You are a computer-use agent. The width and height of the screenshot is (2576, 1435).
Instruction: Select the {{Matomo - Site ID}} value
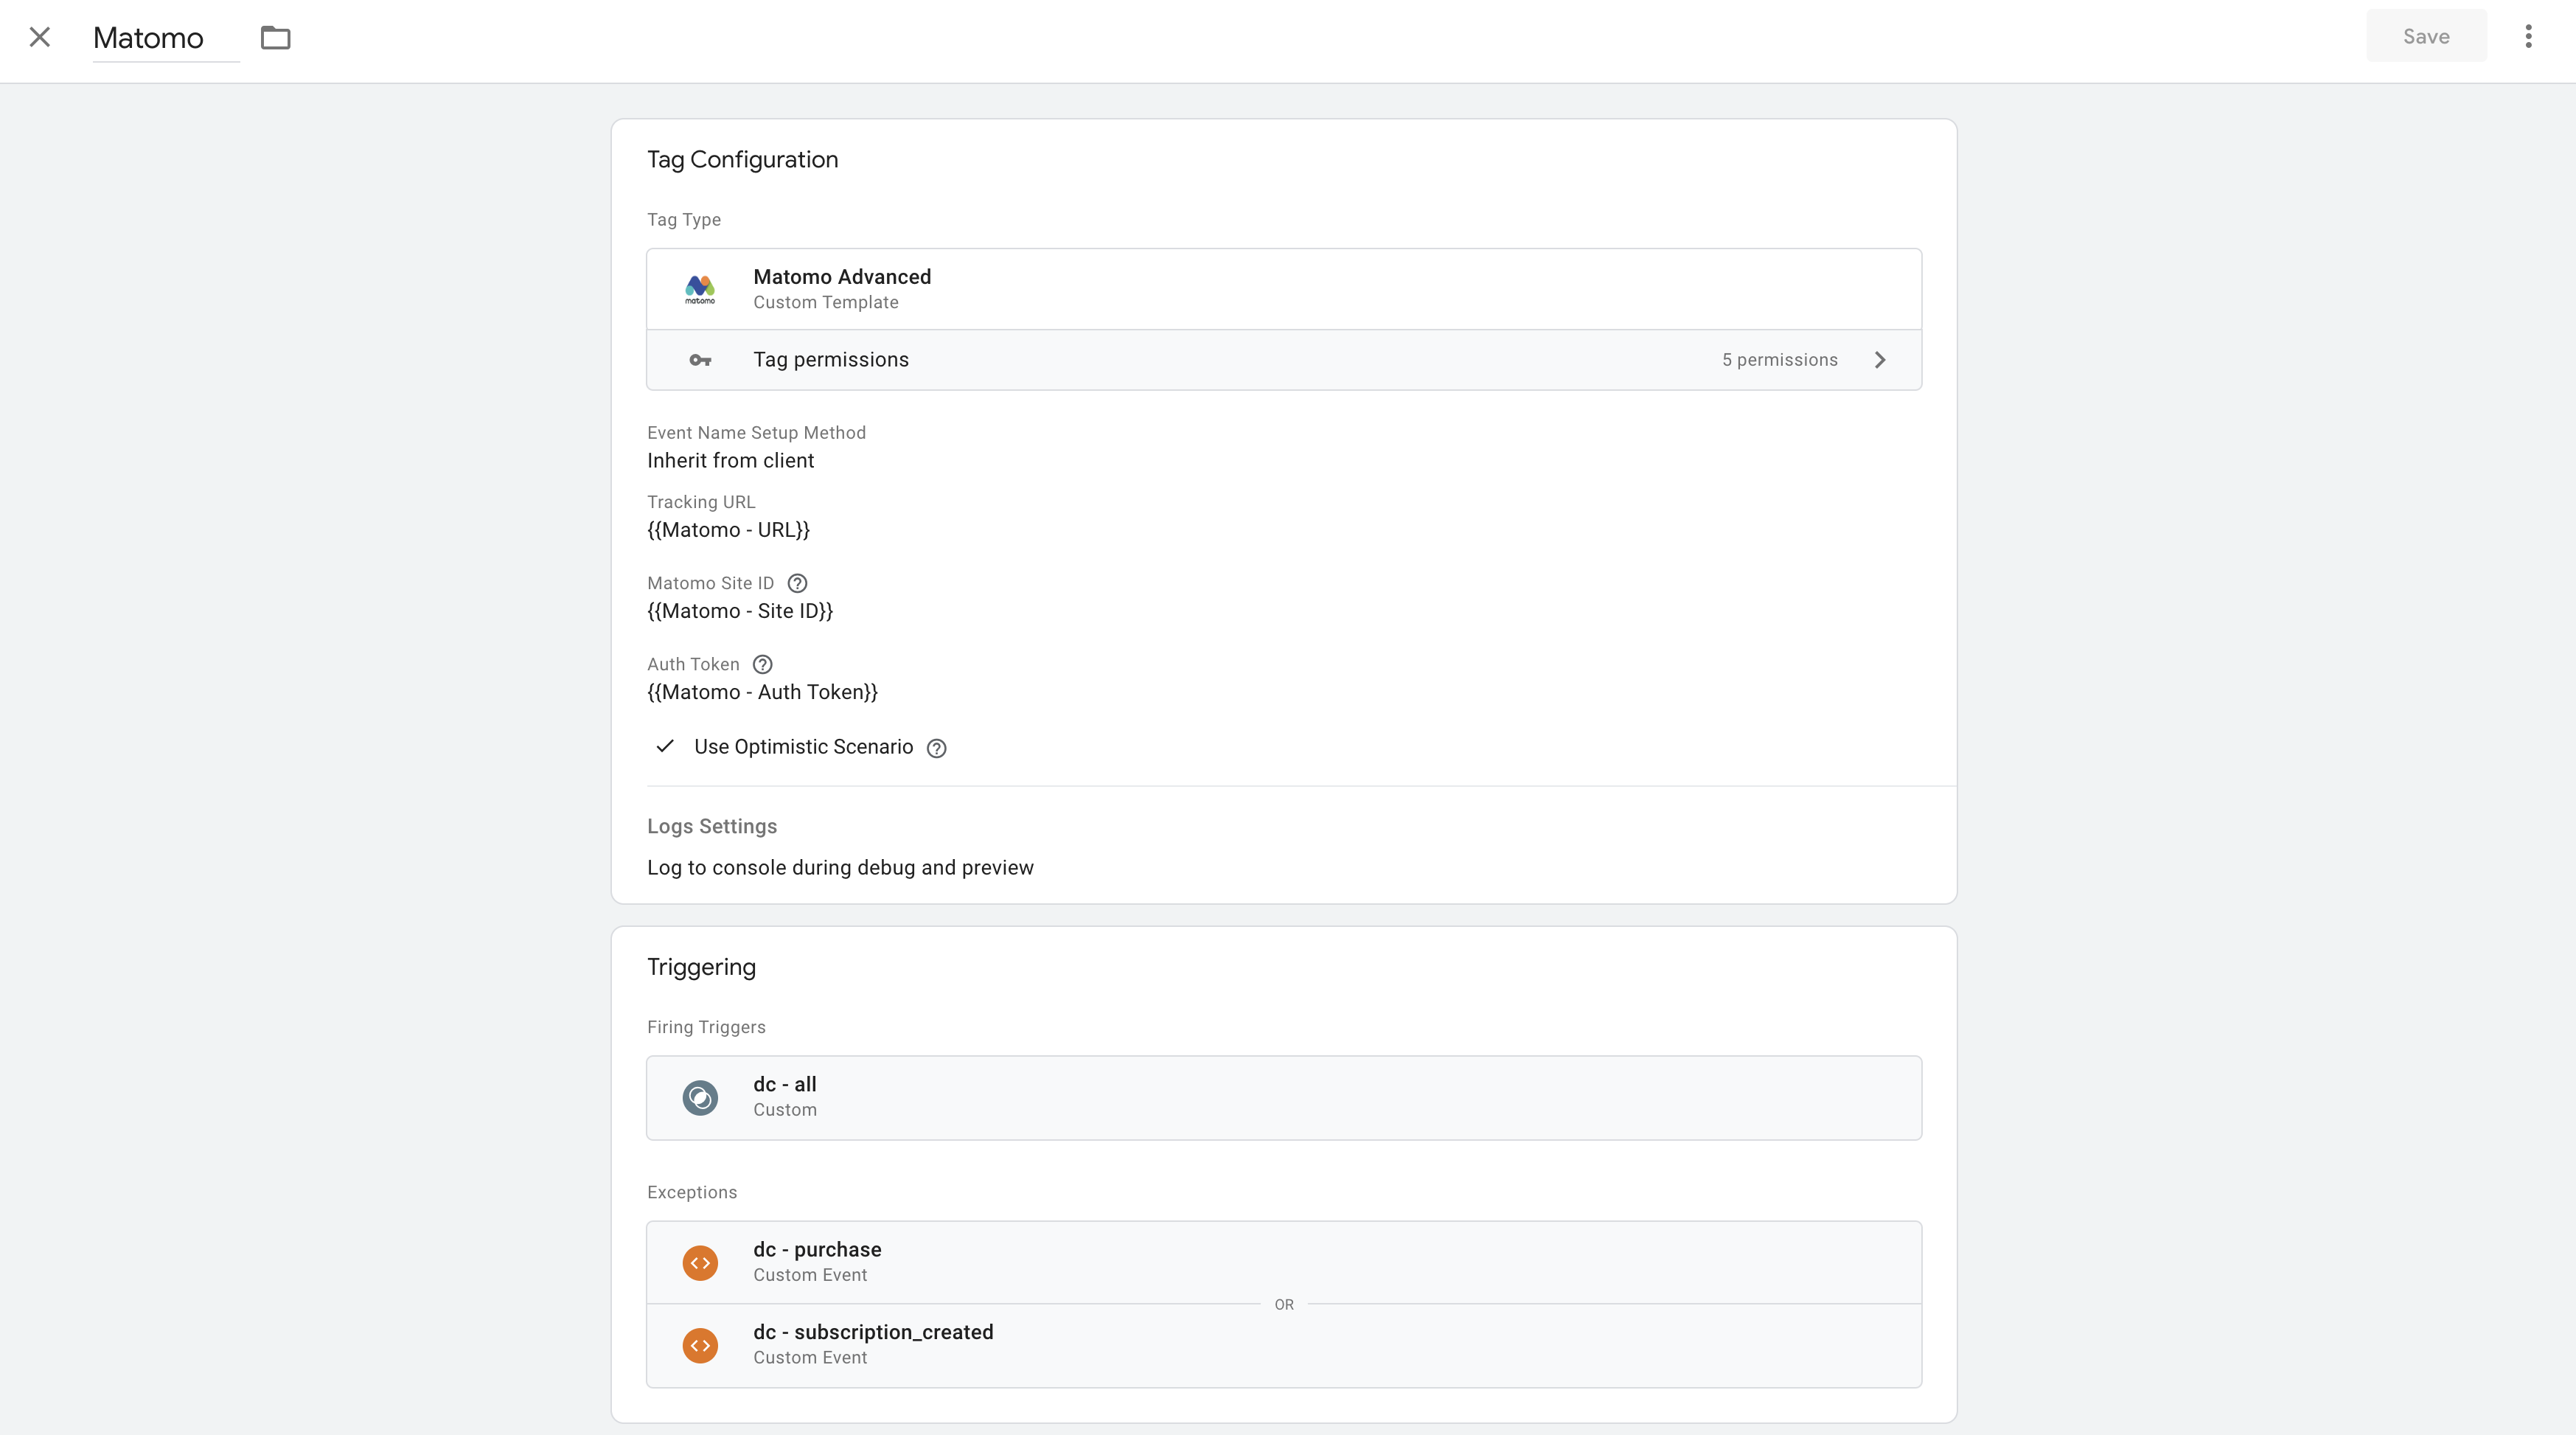[x=740, y=611]
